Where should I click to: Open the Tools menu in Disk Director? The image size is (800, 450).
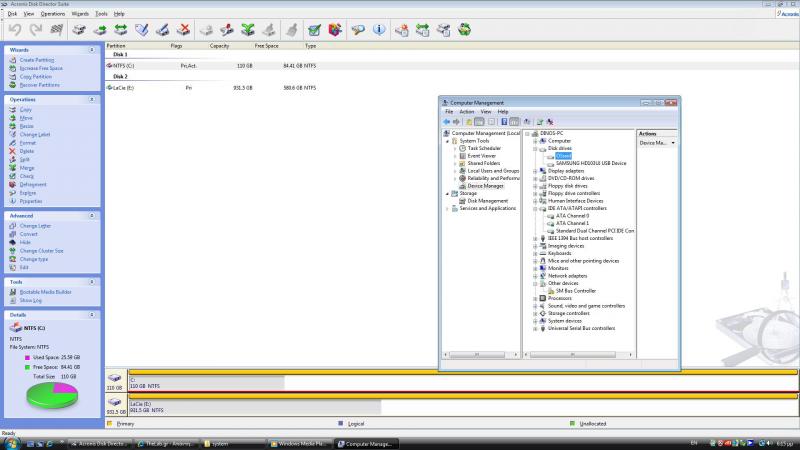tap(102, 14)
